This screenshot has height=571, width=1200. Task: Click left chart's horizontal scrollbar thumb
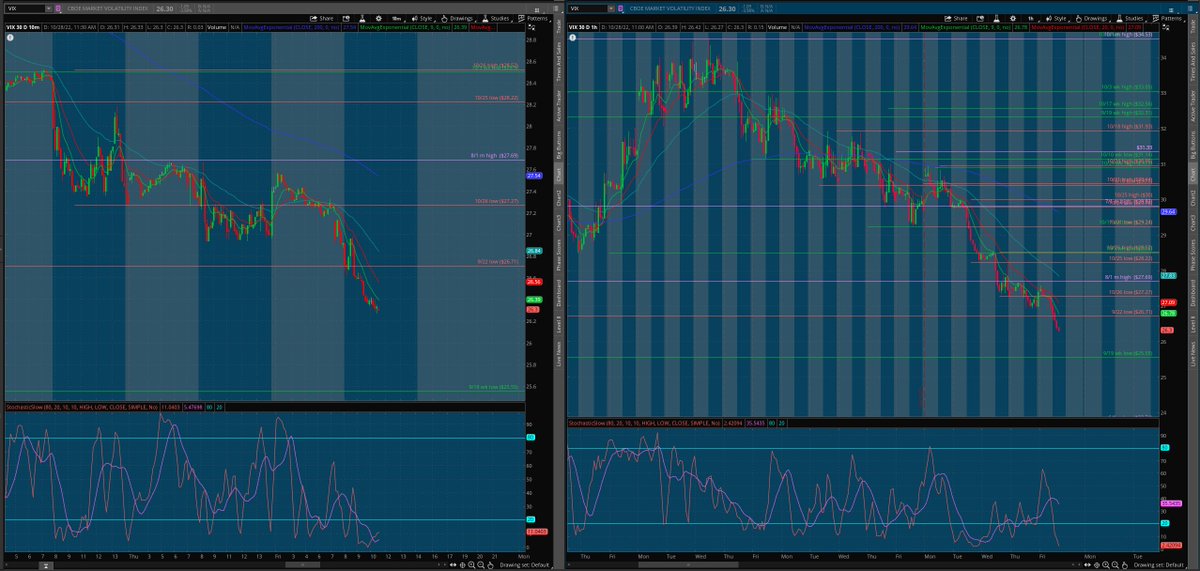coord(302,564)
